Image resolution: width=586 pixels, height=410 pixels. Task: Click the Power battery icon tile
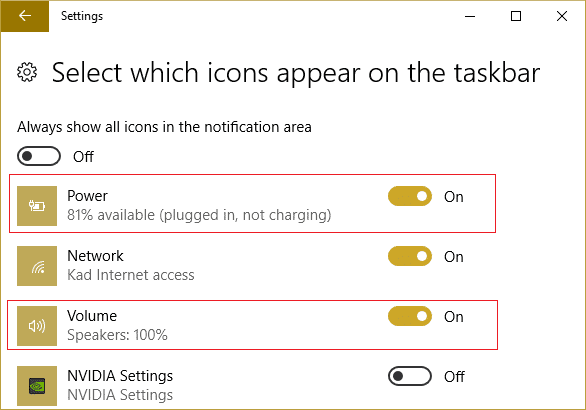[37, 206]
